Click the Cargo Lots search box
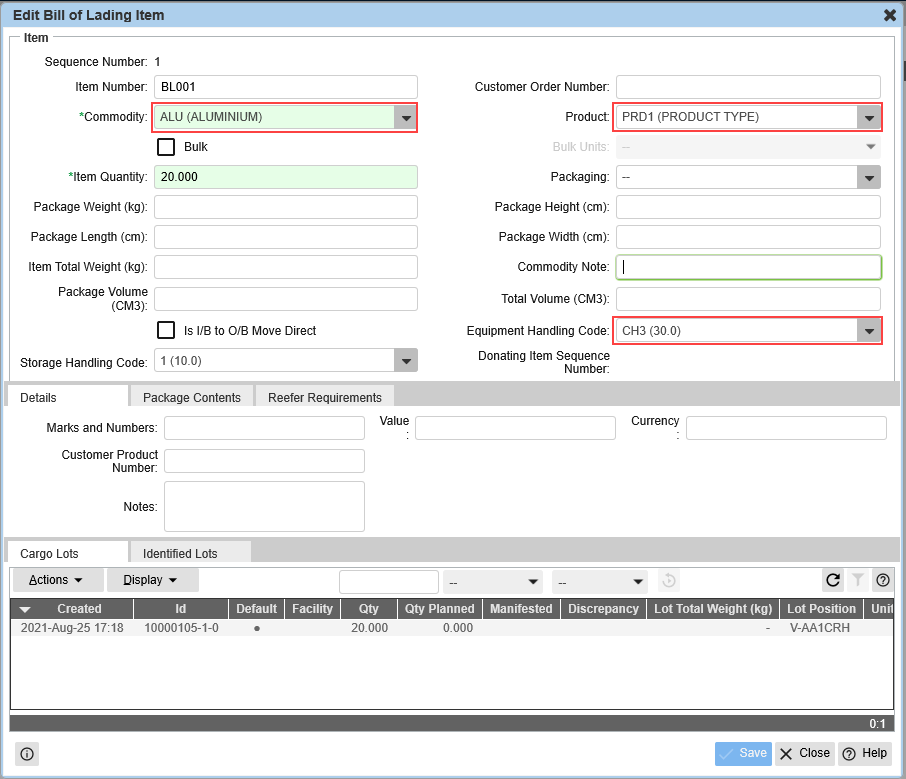This screenshot has width=906, height=779. (389, 582)
